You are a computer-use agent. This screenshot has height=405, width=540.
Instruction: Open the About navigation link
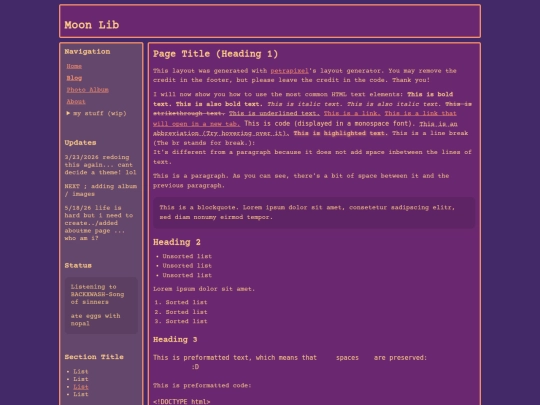(x=76, y=102)
